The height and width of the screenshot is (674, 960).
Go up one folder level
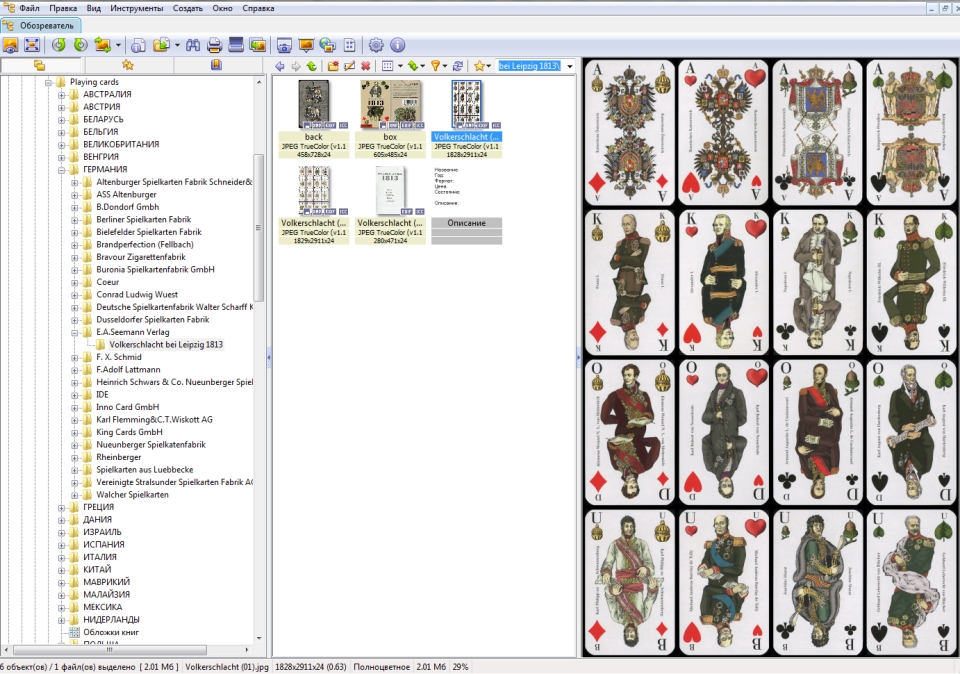click(x=312, y=66)
